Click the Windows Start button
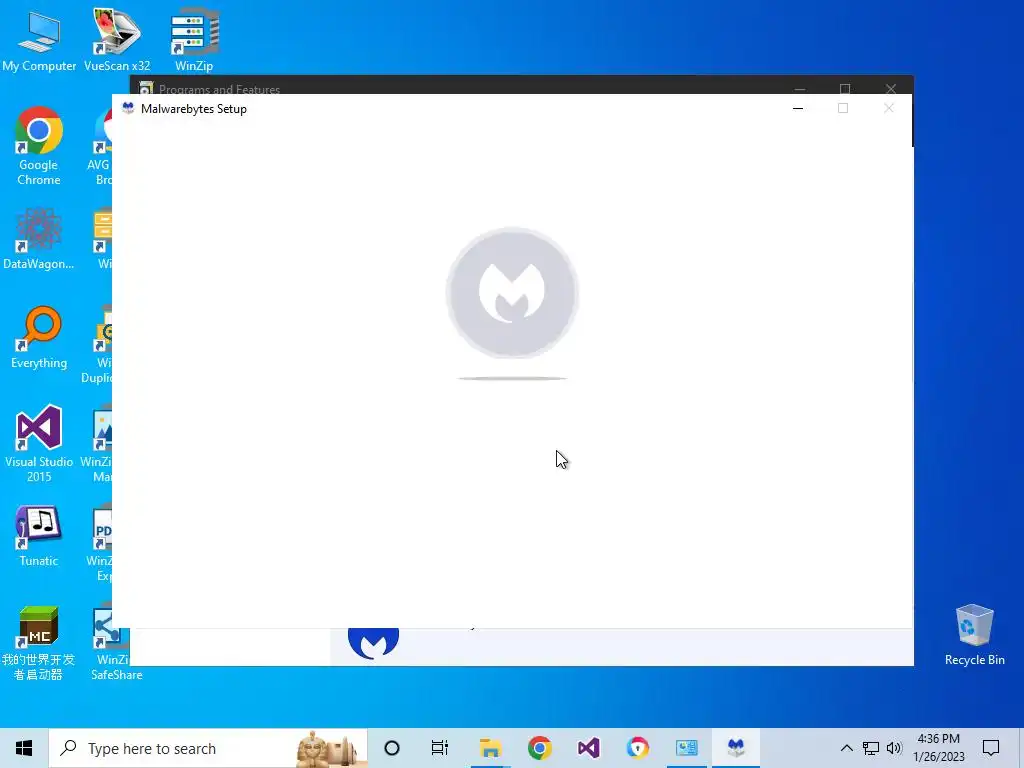This screenshot has height=768, width=1024. click(24, 748)
